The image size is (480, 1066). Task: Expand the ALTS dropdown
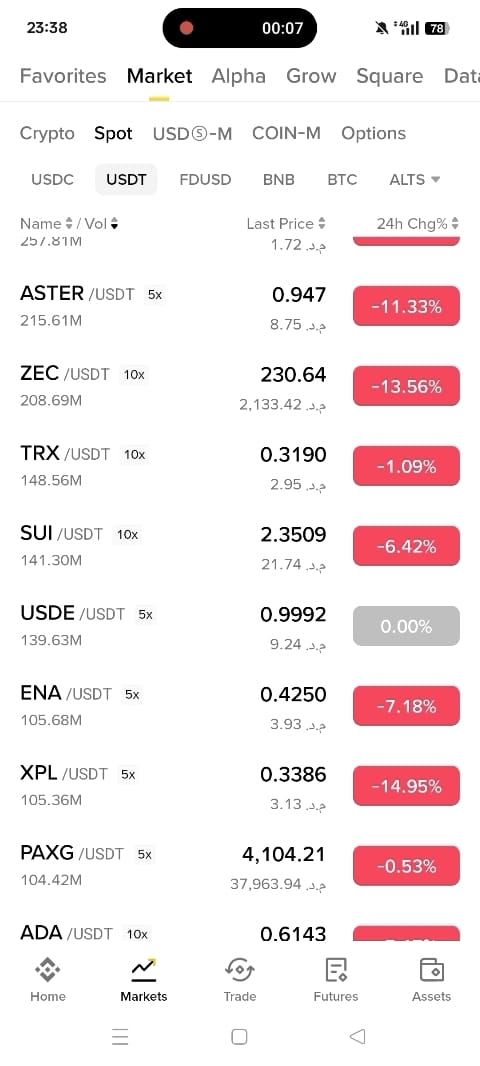point(415,179)
